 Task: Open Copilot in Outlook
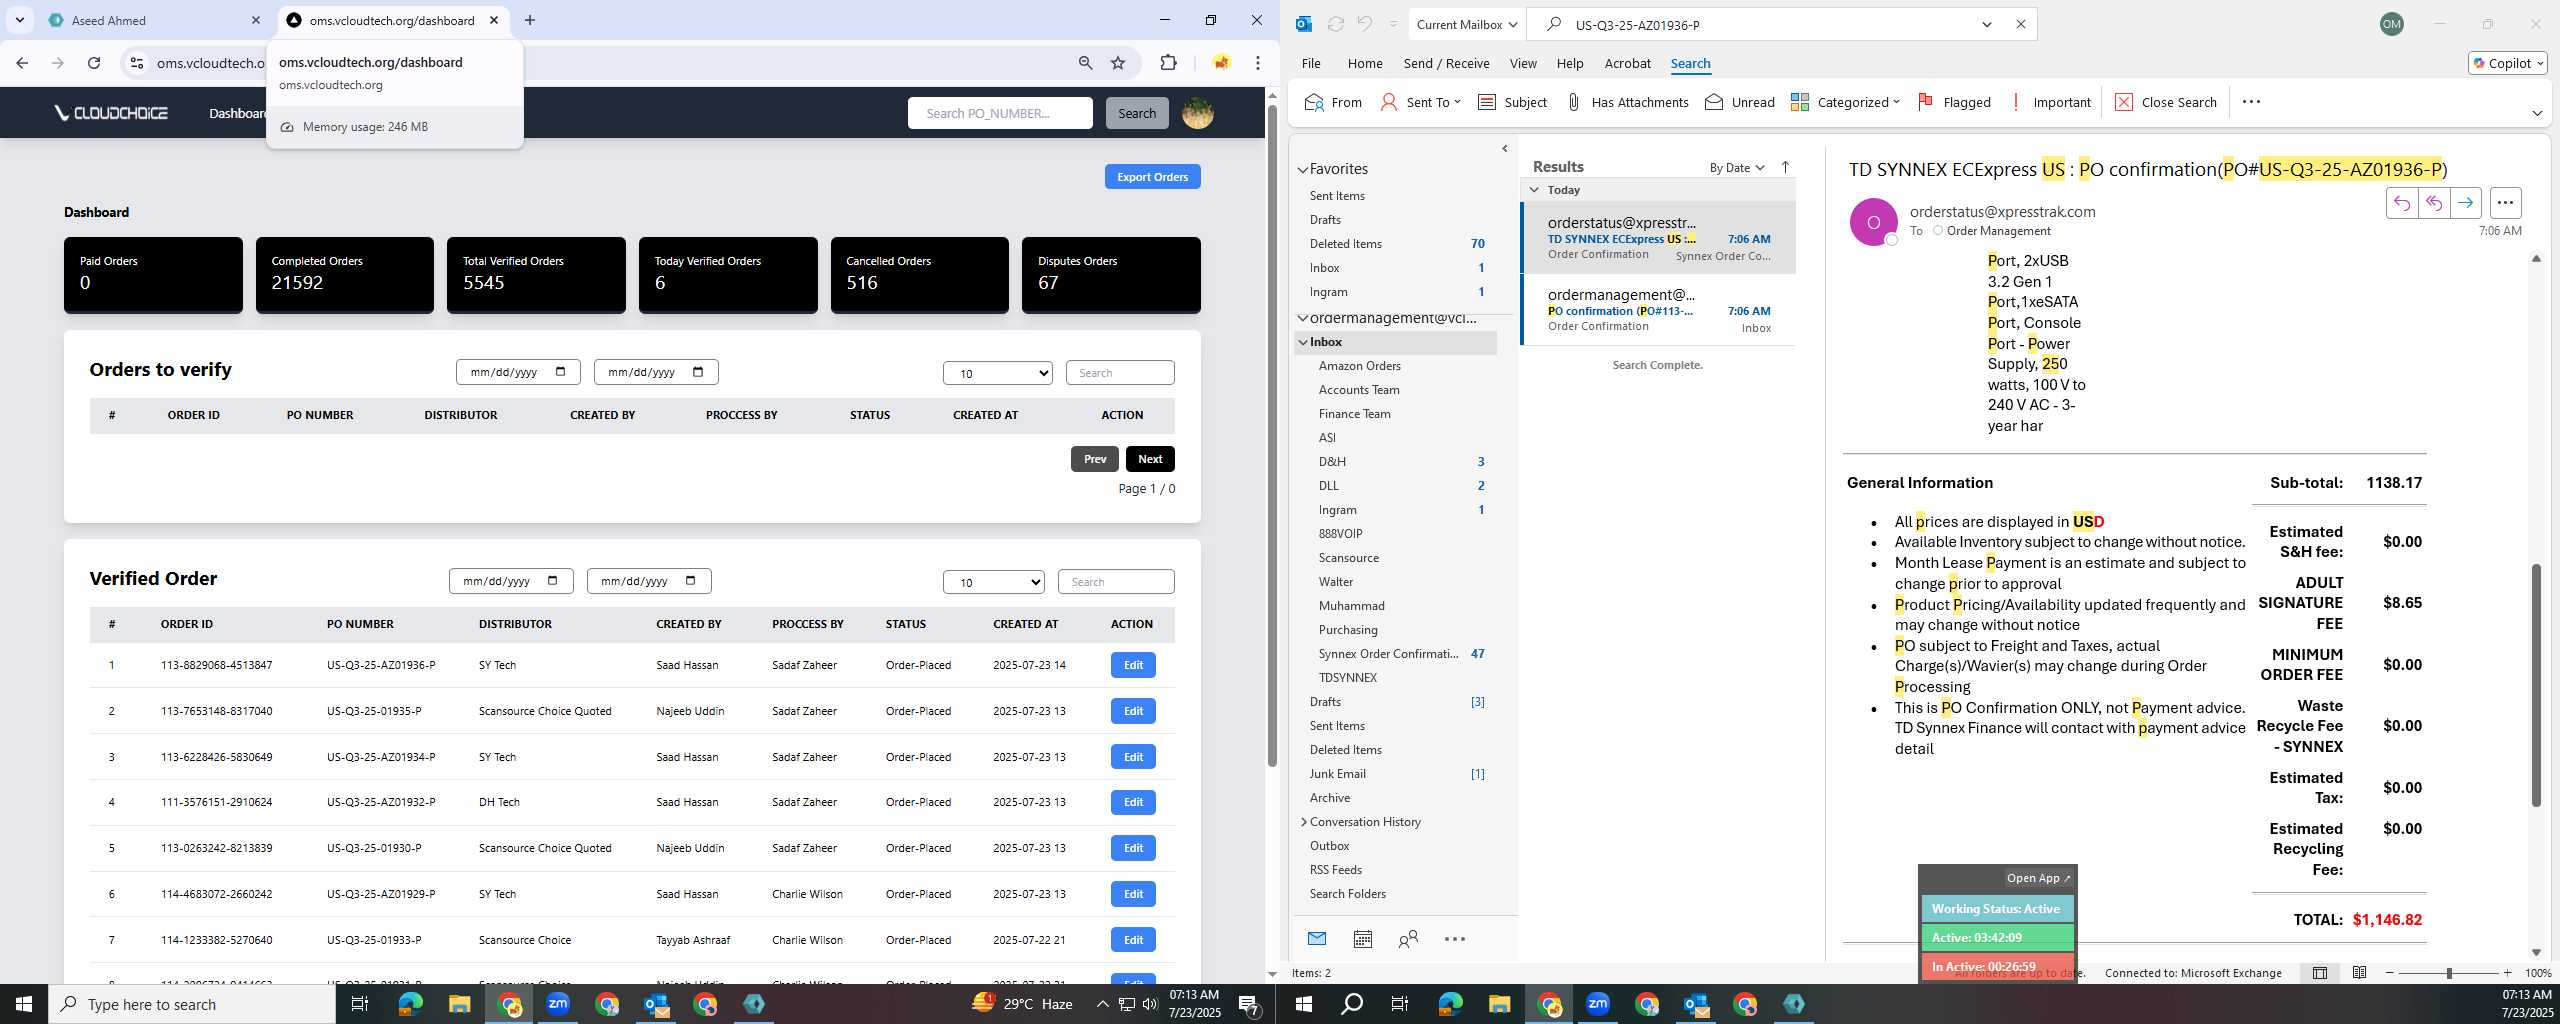(x=2507, y=63)
